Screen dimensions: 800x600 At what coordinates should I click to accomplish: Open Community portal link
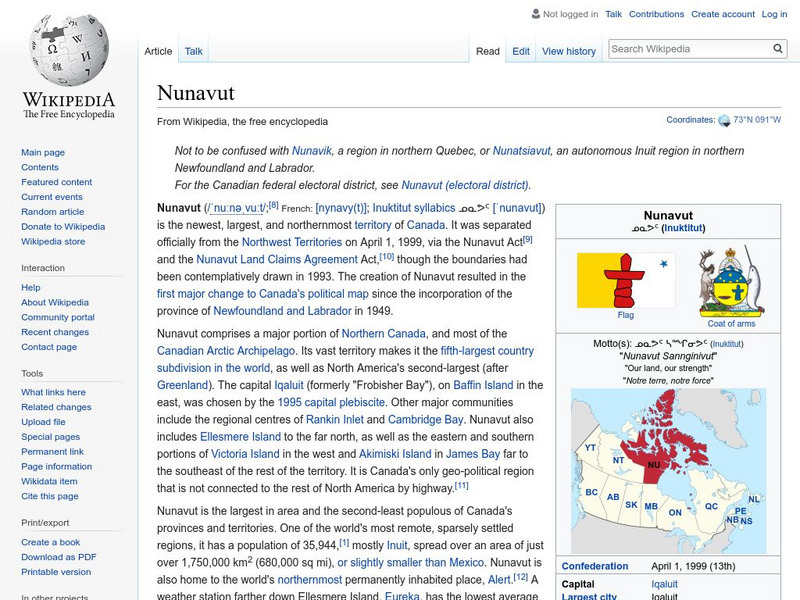58,317
